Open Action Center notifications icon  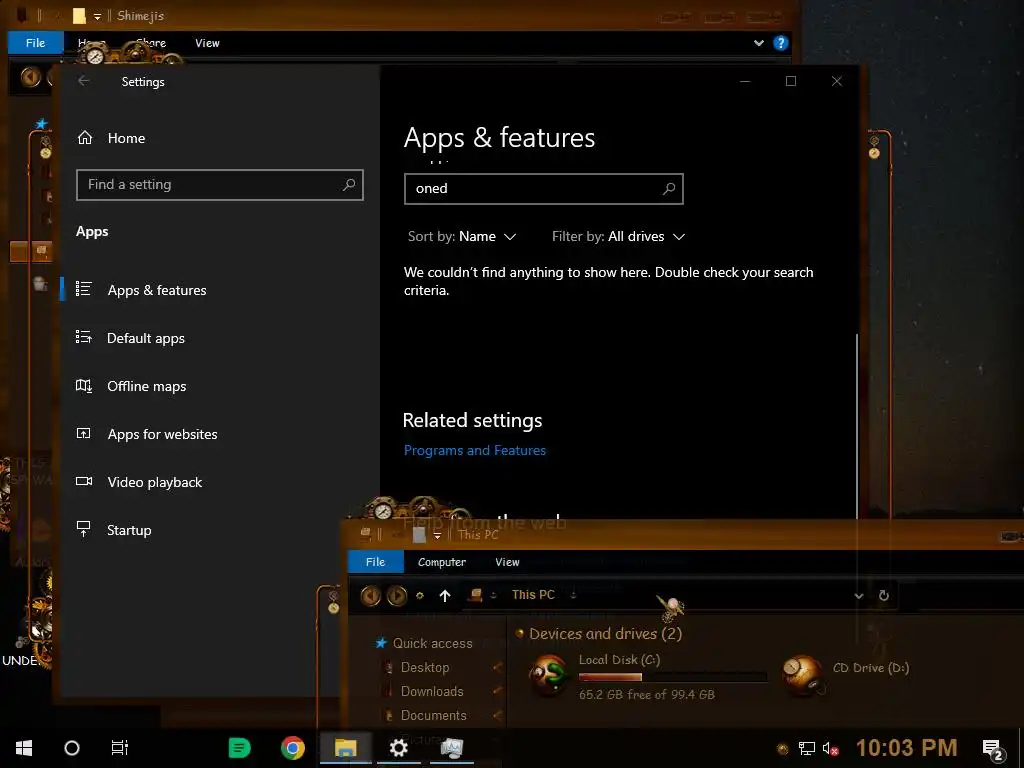pyautogui.click(x=993, y=749)
